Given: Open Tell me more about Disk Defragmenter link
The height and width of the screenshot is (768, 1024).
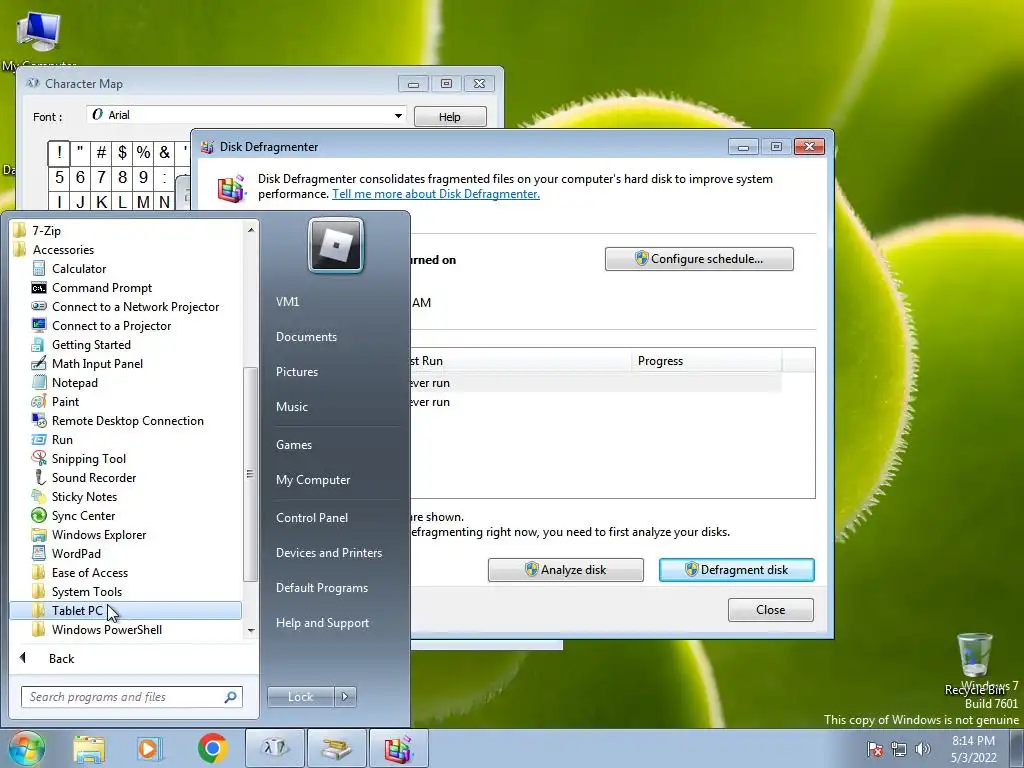Looking at the screenshot, I should pyautogui.click(x=436, y=194).
